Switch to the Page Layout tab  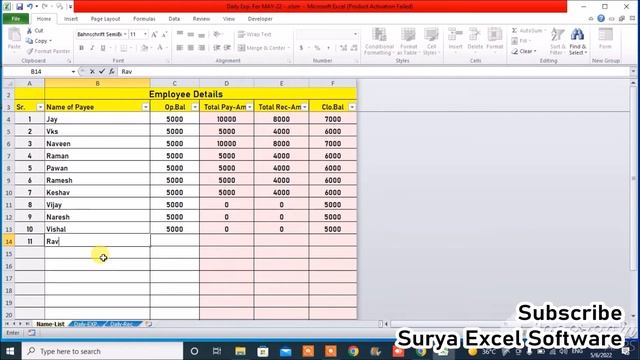coord(105,19)
